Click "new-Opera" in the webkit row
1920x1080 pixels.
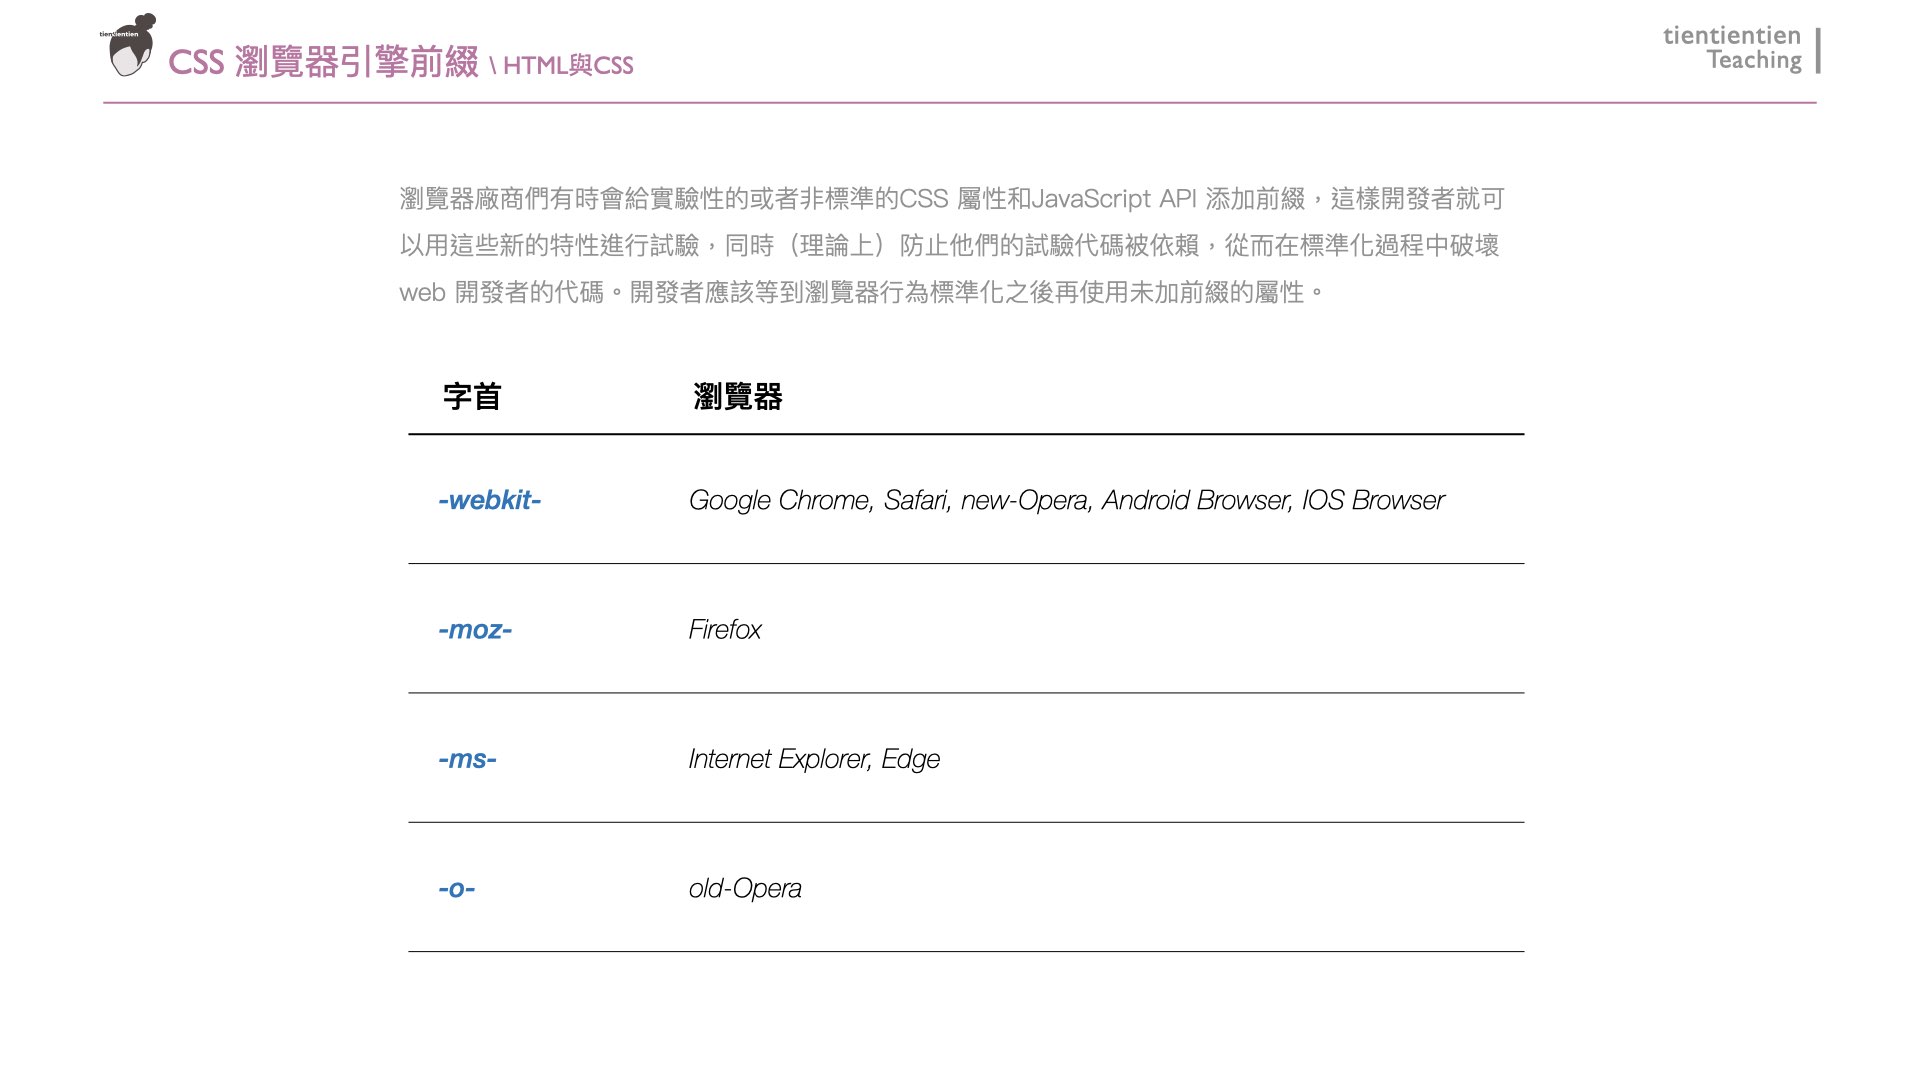pos(1024,500)
